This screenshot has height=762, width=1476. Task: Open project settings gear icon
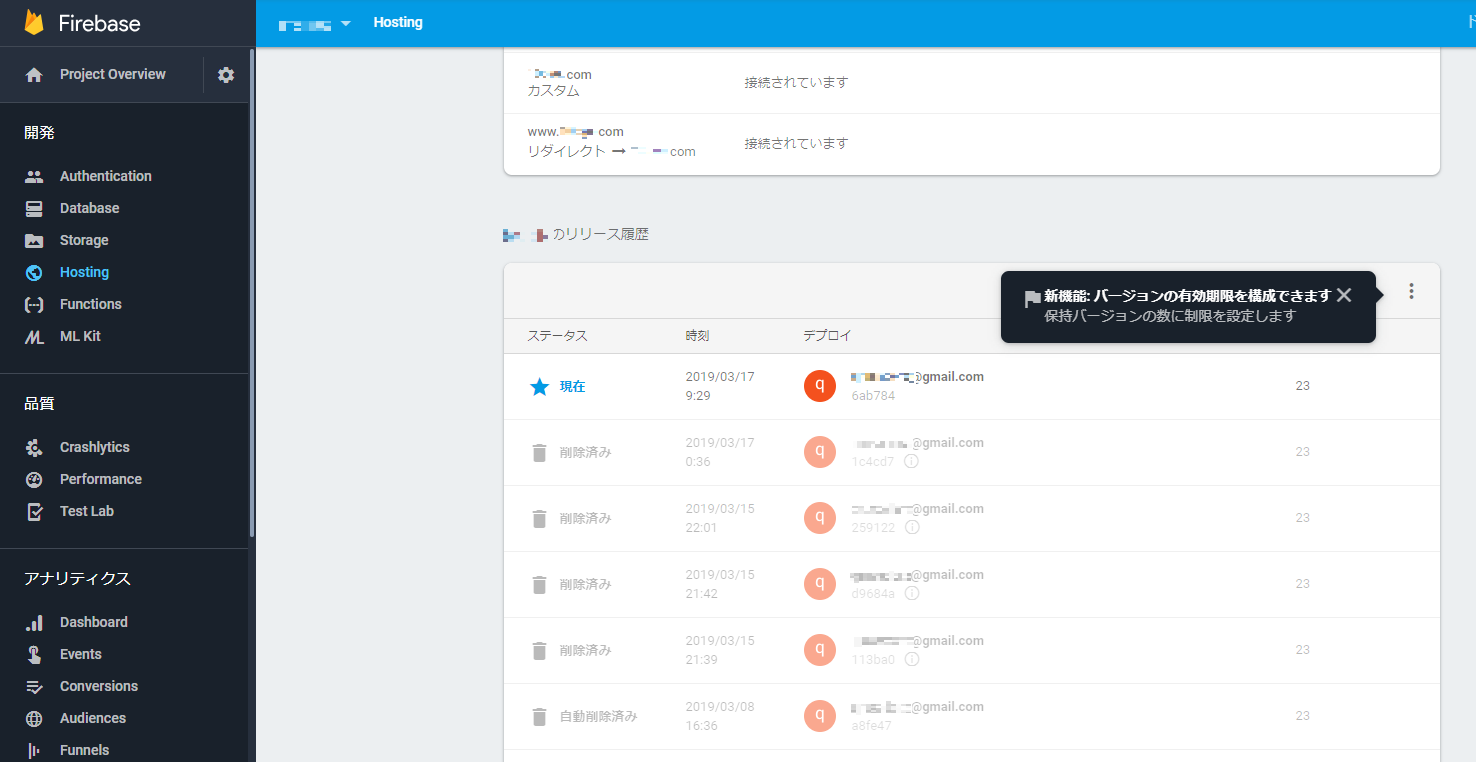point(226,75)
